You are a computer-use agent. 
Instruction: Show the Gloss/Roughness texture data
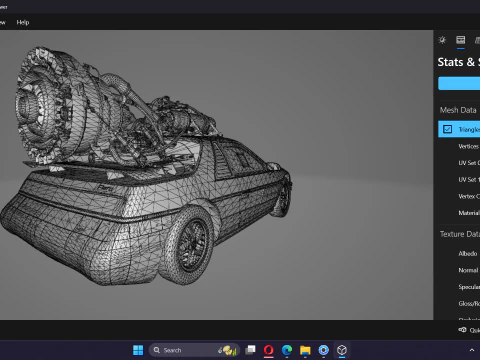459,304
